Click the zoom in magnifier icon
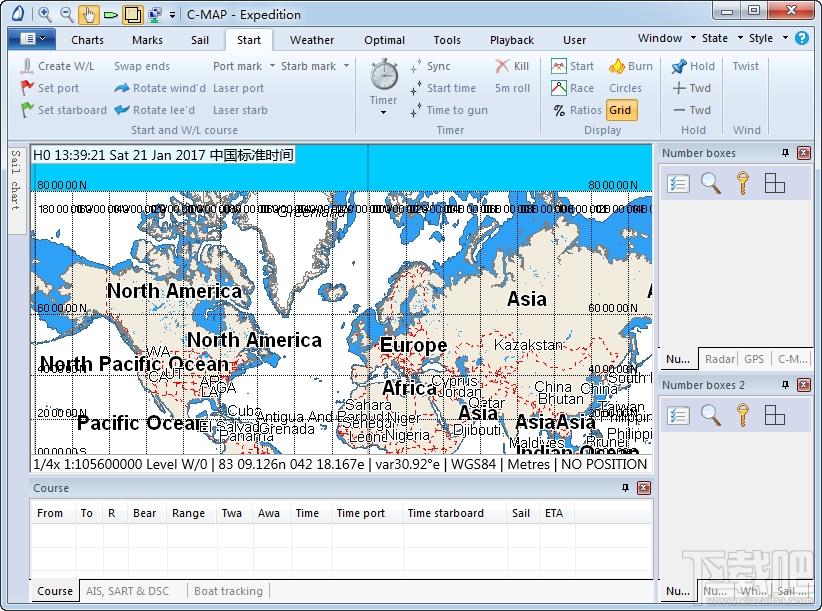The height and width of the screenshot is (611, 822). coord(45,14)
